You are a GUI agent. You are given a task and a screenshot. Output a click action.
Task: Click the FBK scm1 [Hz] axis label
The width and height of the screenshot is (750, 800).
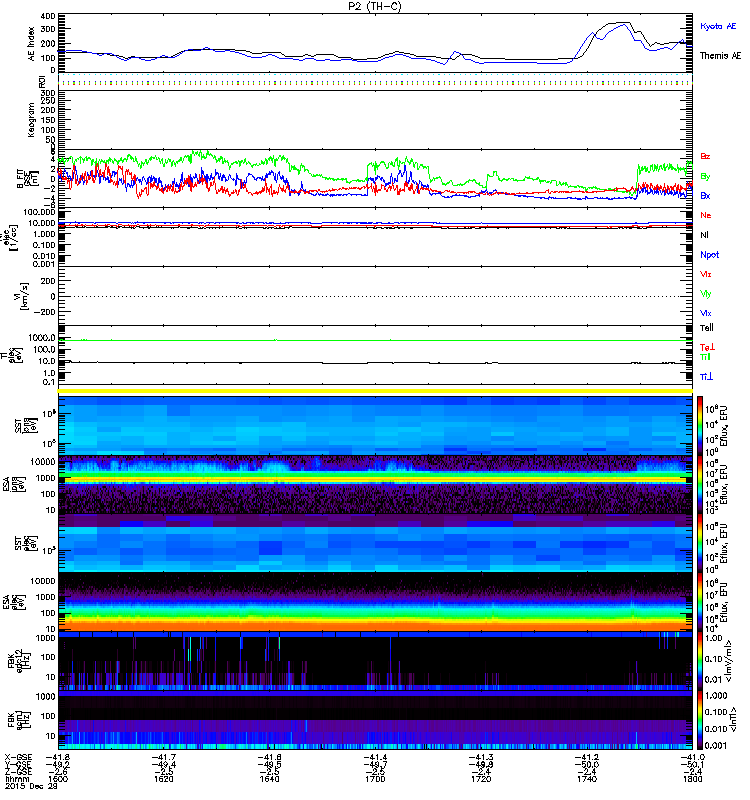(x=20, y=719)
